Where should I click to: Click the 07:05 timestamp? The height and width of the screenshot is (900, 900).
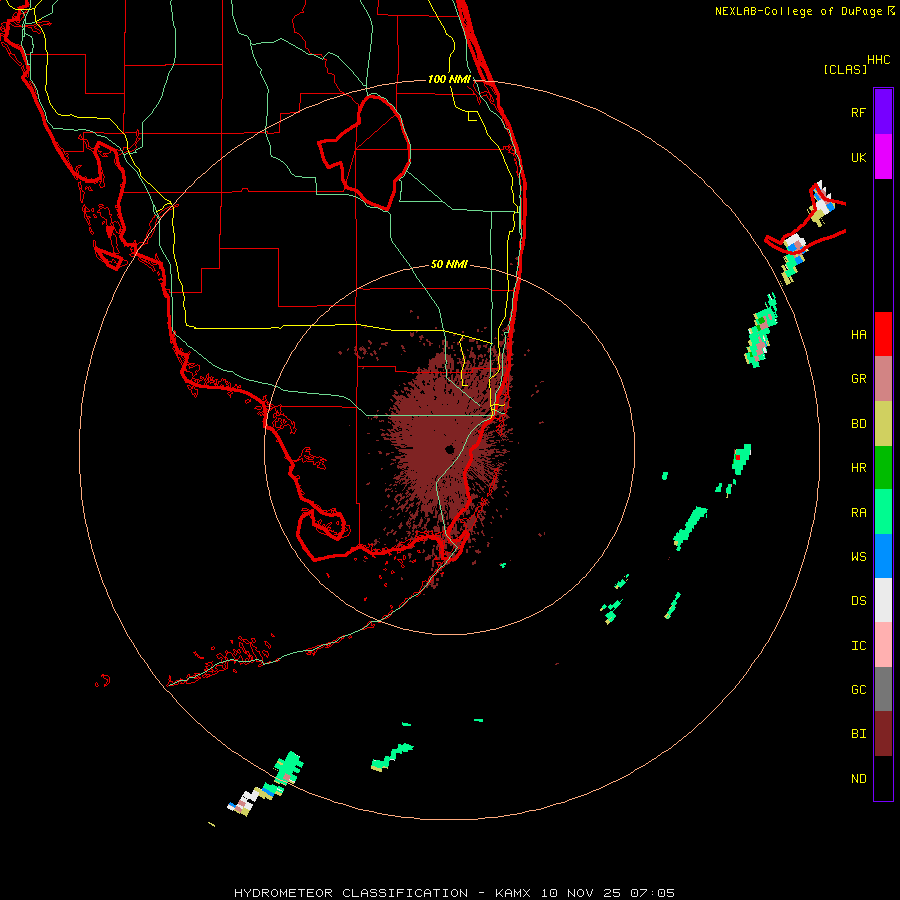pyautogui.click(x=653, y=893)
